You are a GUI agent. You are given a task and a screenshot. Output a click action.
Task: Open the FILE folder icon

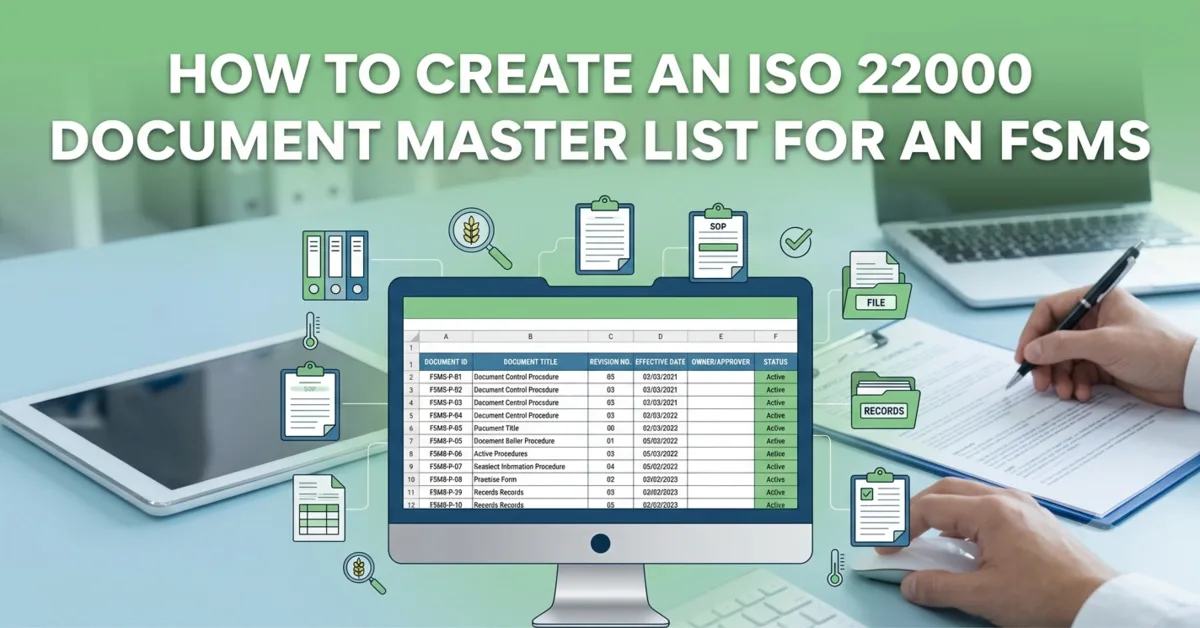click(875, 285)
